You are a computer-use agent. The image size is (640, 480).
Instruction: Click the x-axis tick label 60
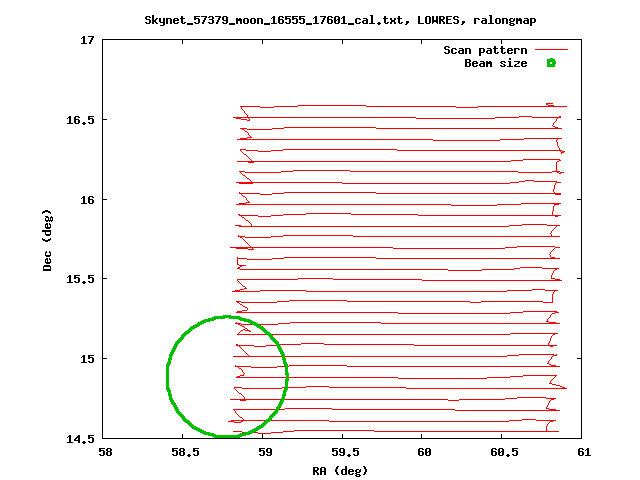(424, 452)
